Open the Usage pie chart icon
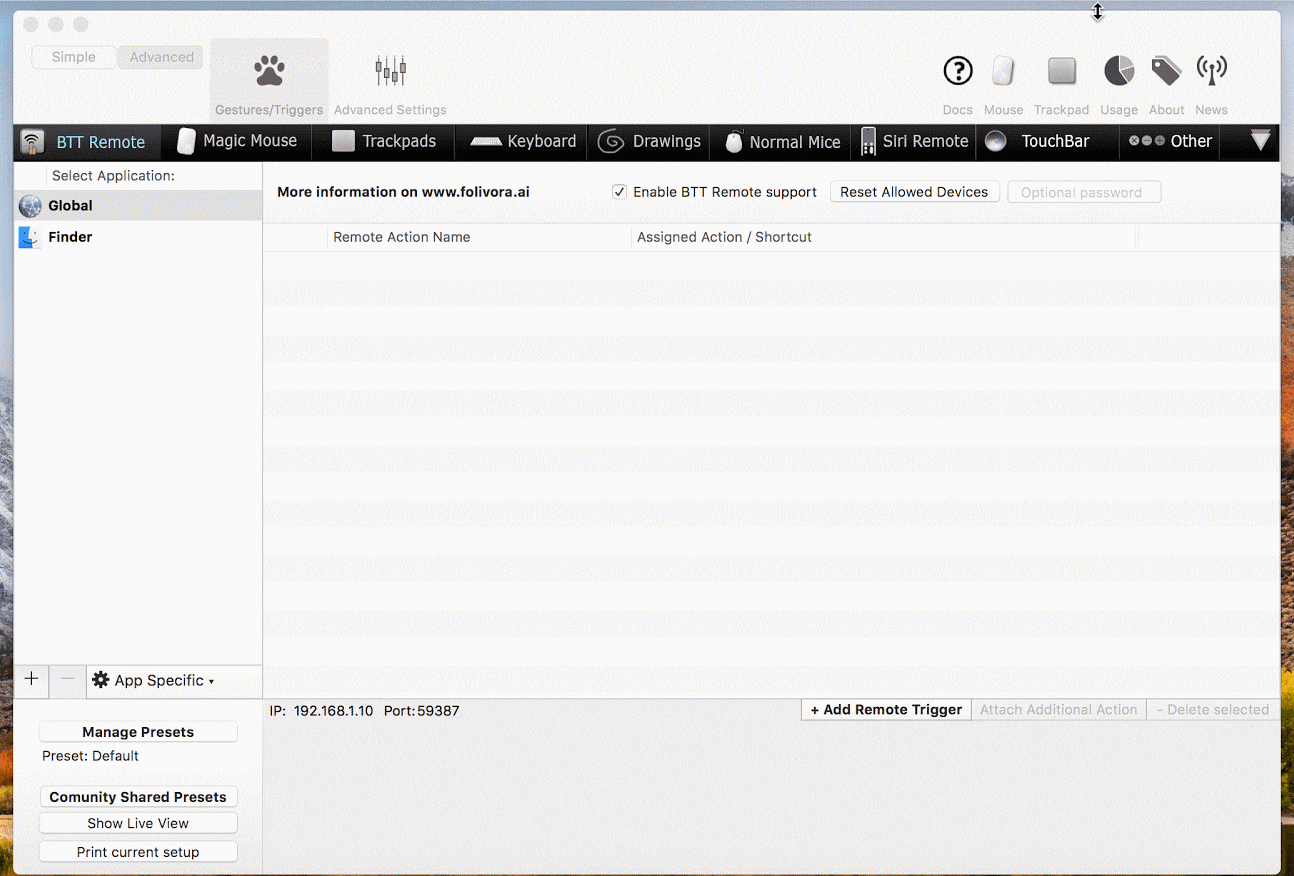Viewport: 1294px width, 876px height. (x=1119, y=71)
